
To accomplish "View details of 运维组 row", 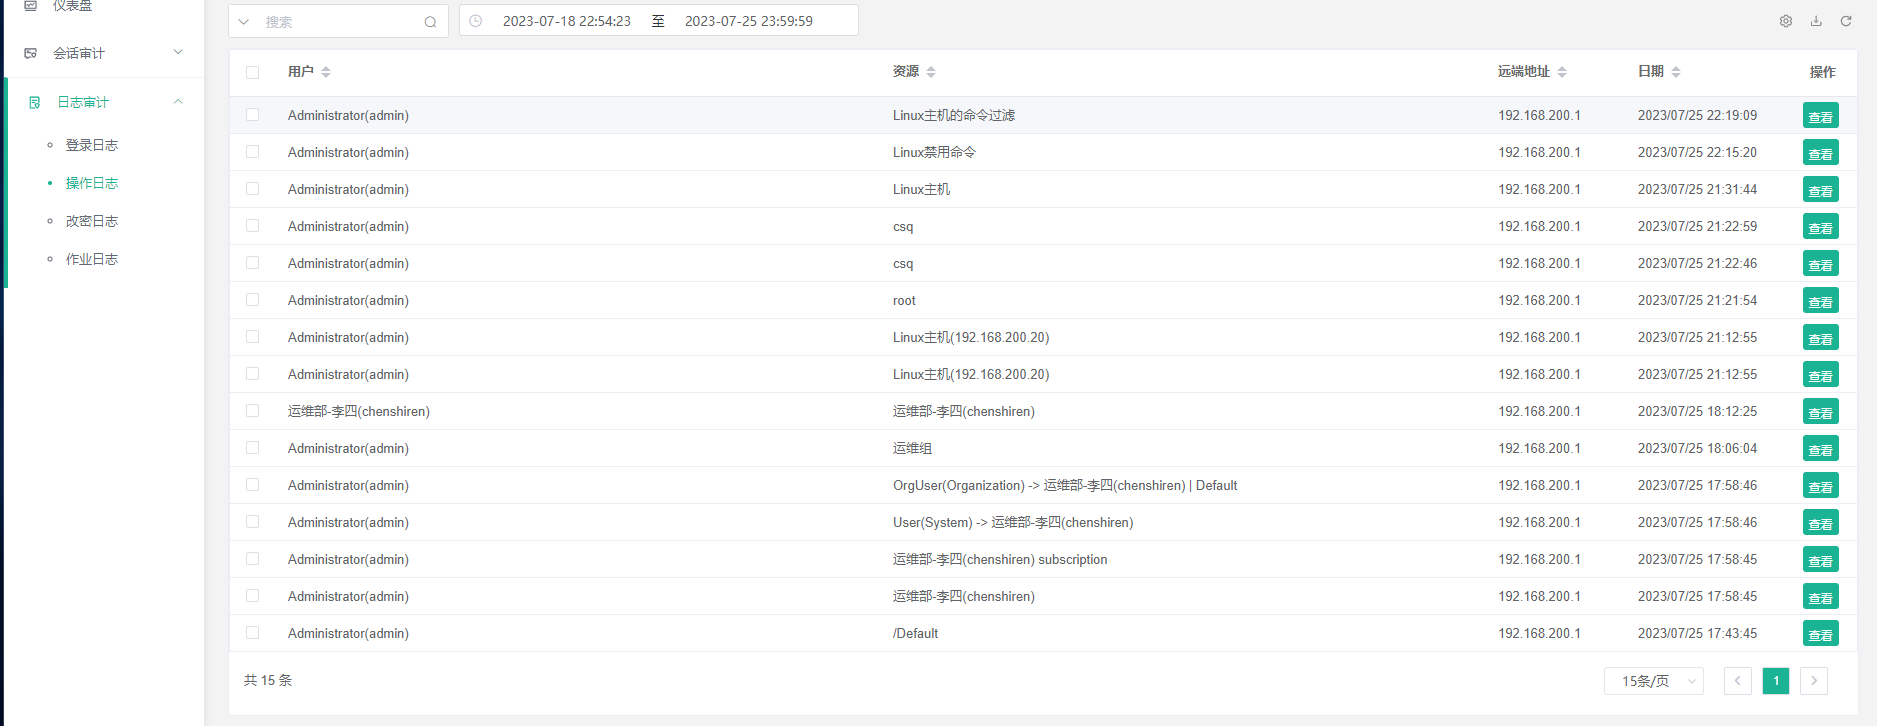I will point(1821,449).
